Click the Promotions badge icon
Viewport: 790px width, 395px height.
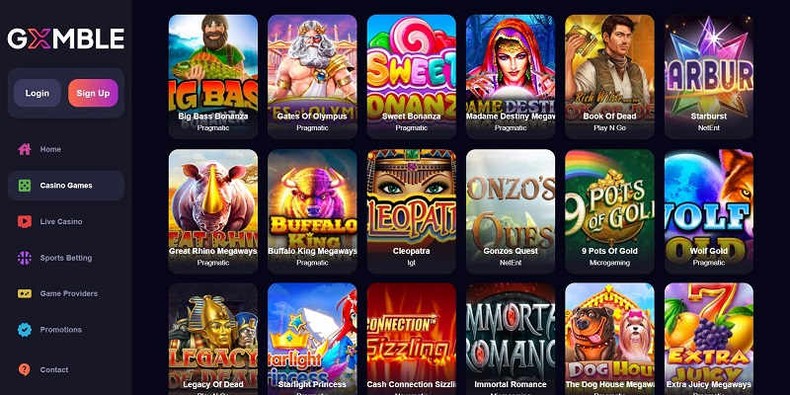[x=24, y=330]
